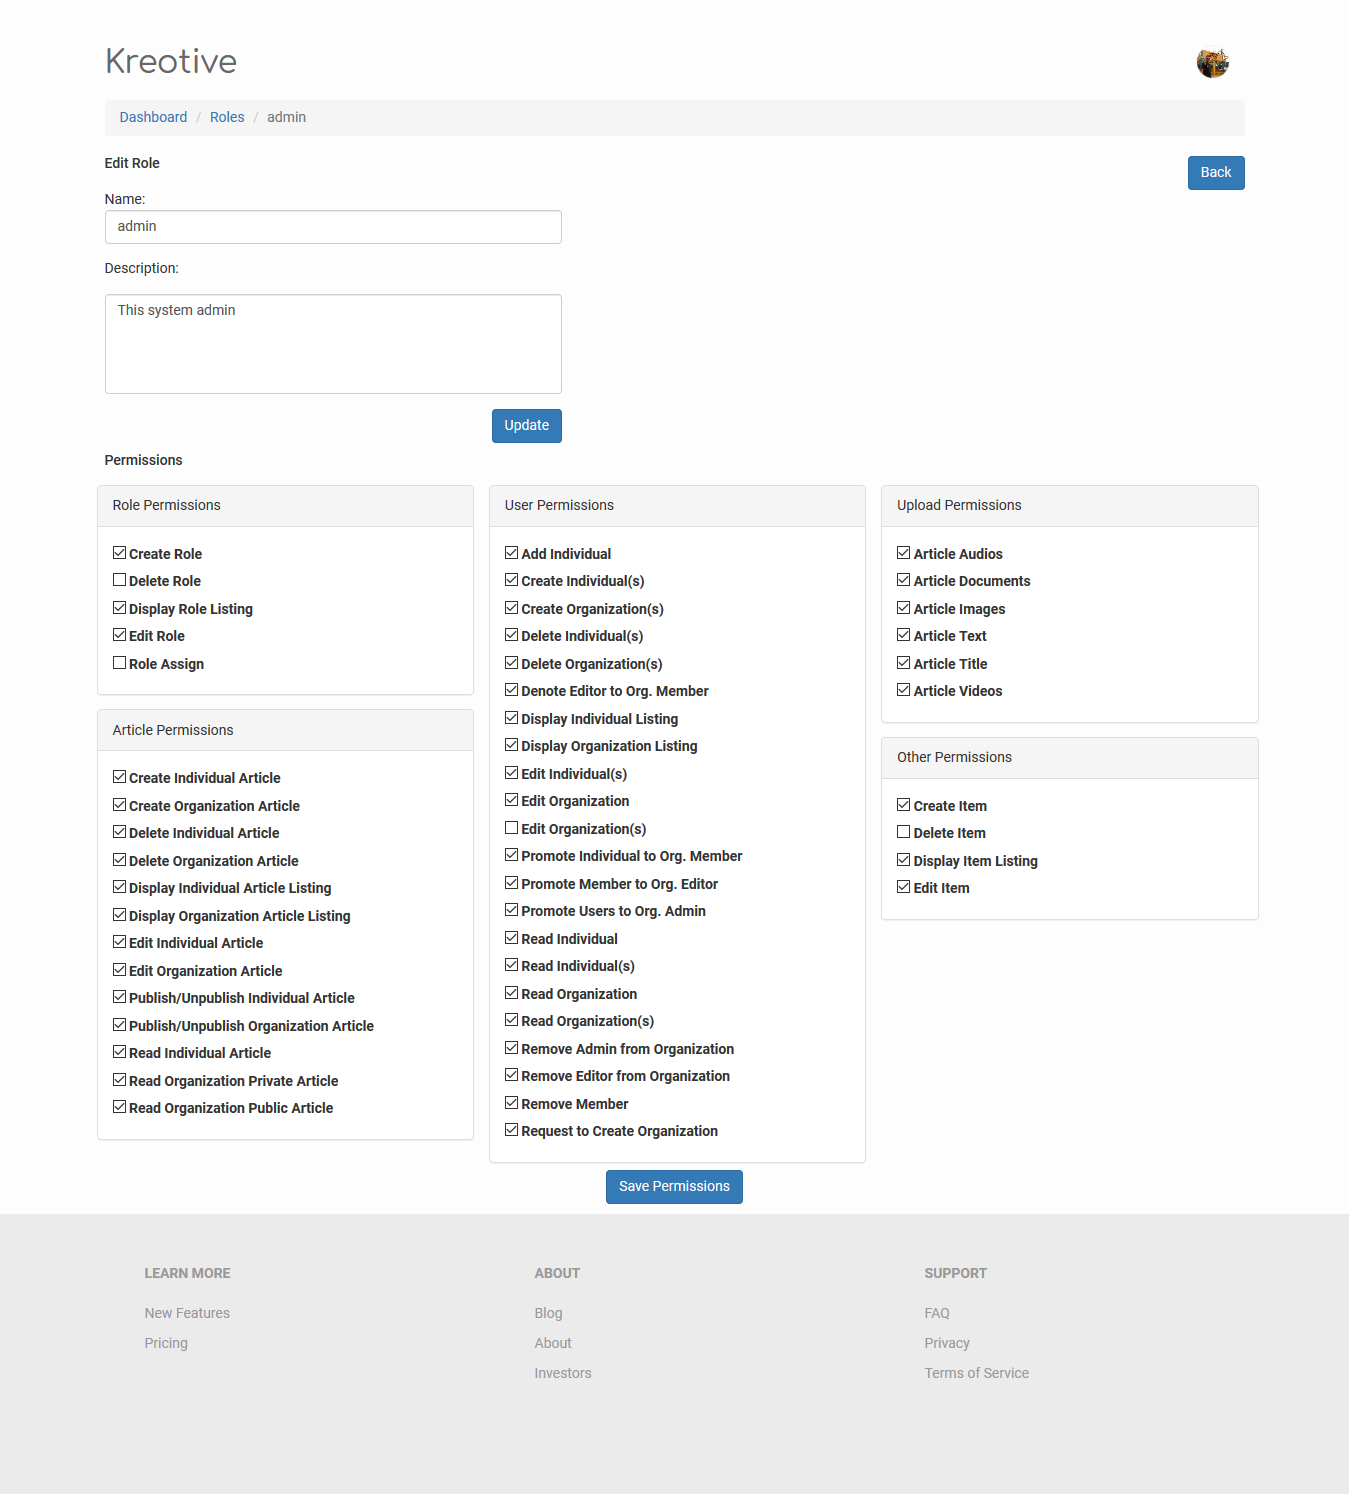1349x1494 pixels.
Task: Focus the role Name input field
Action: point(333,227)
